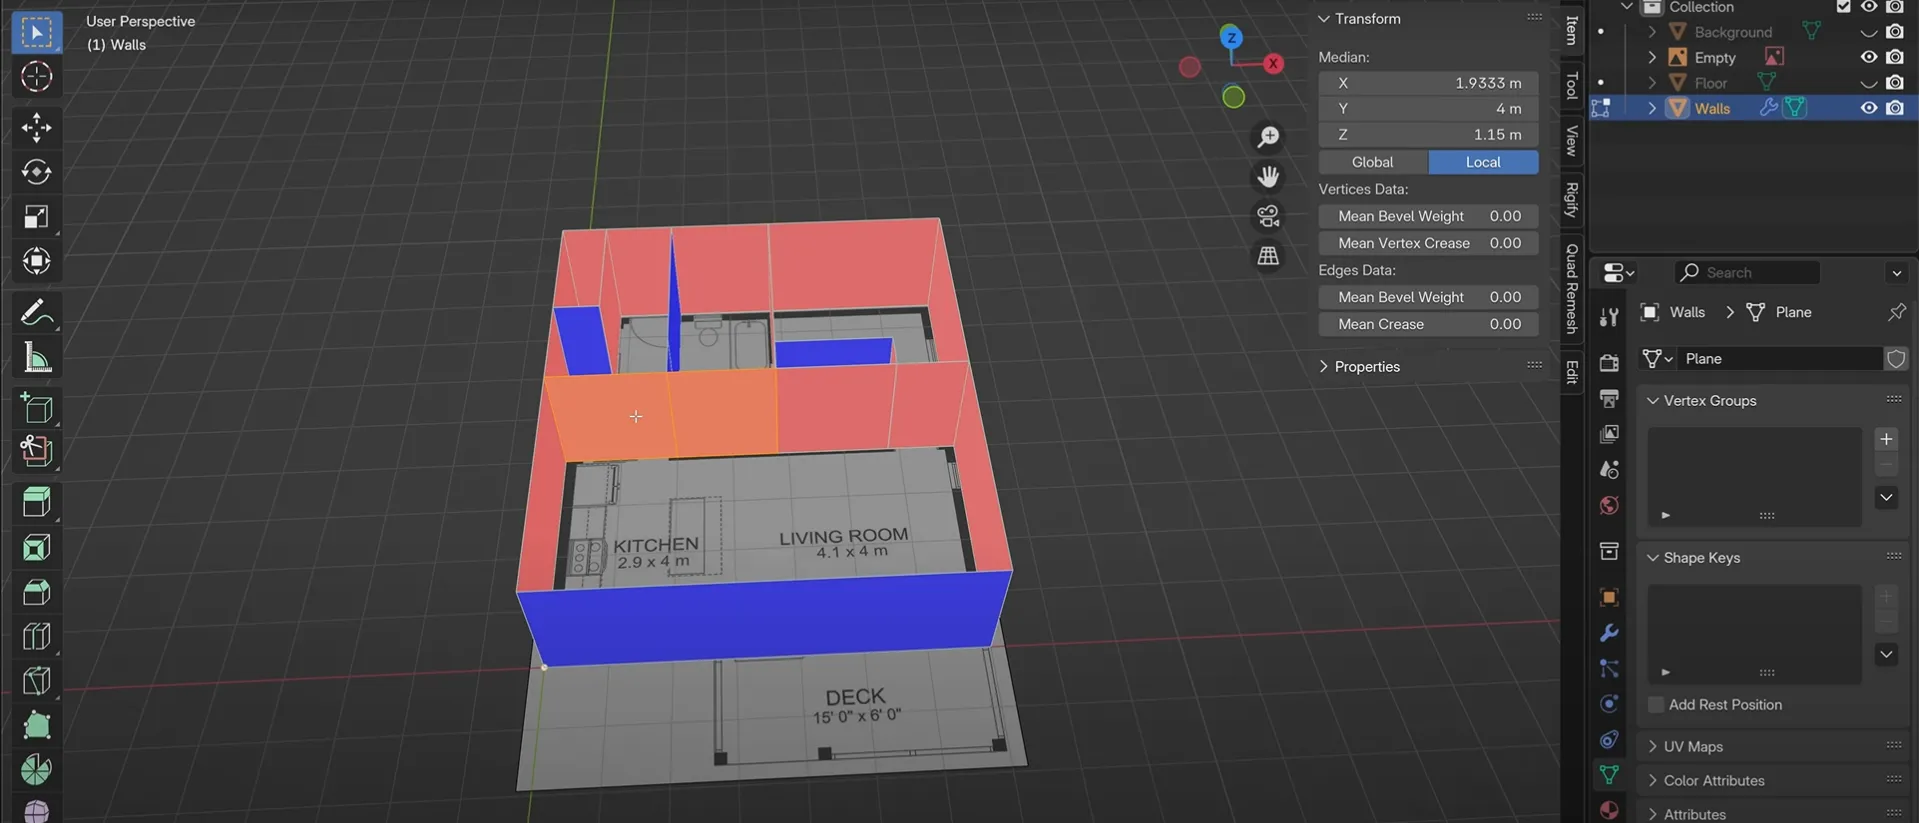Open the Modifiers wrench properties tab
The height and width of the screenshot is (823, 1919).
[1609, 633]
